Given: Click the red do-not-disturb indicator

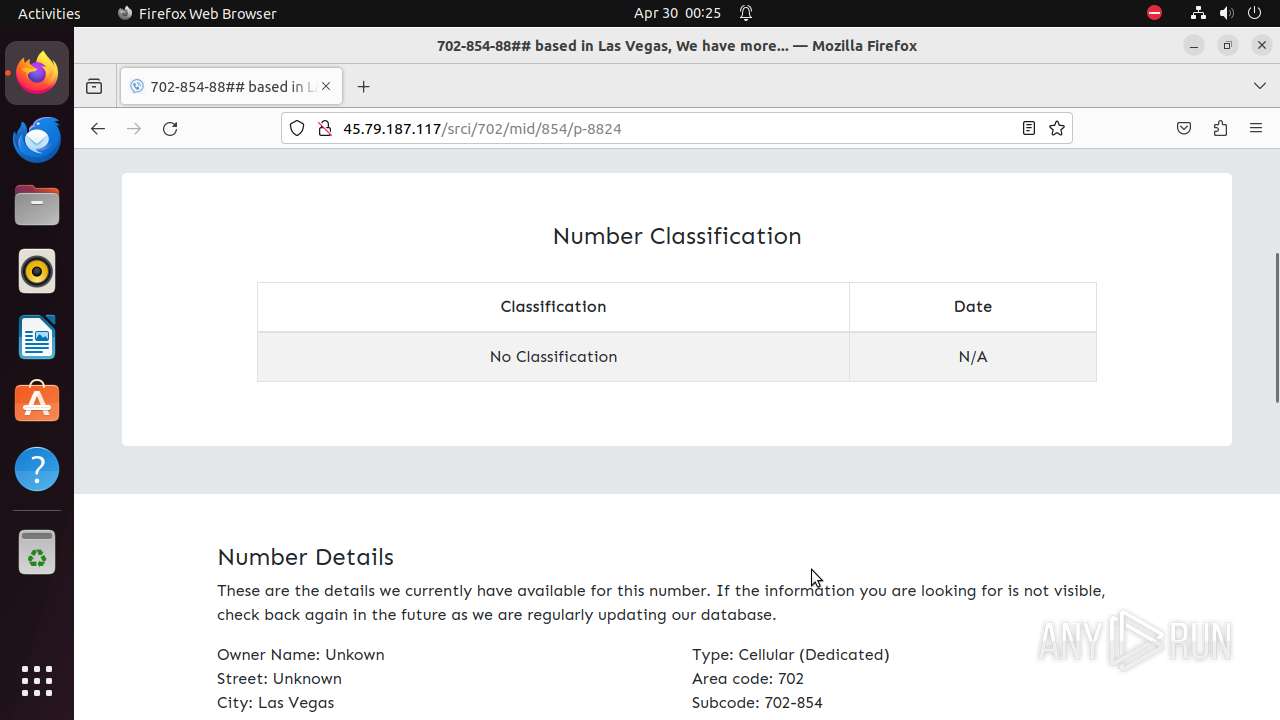Looking at the screenshot, I should click(1154, 13).
